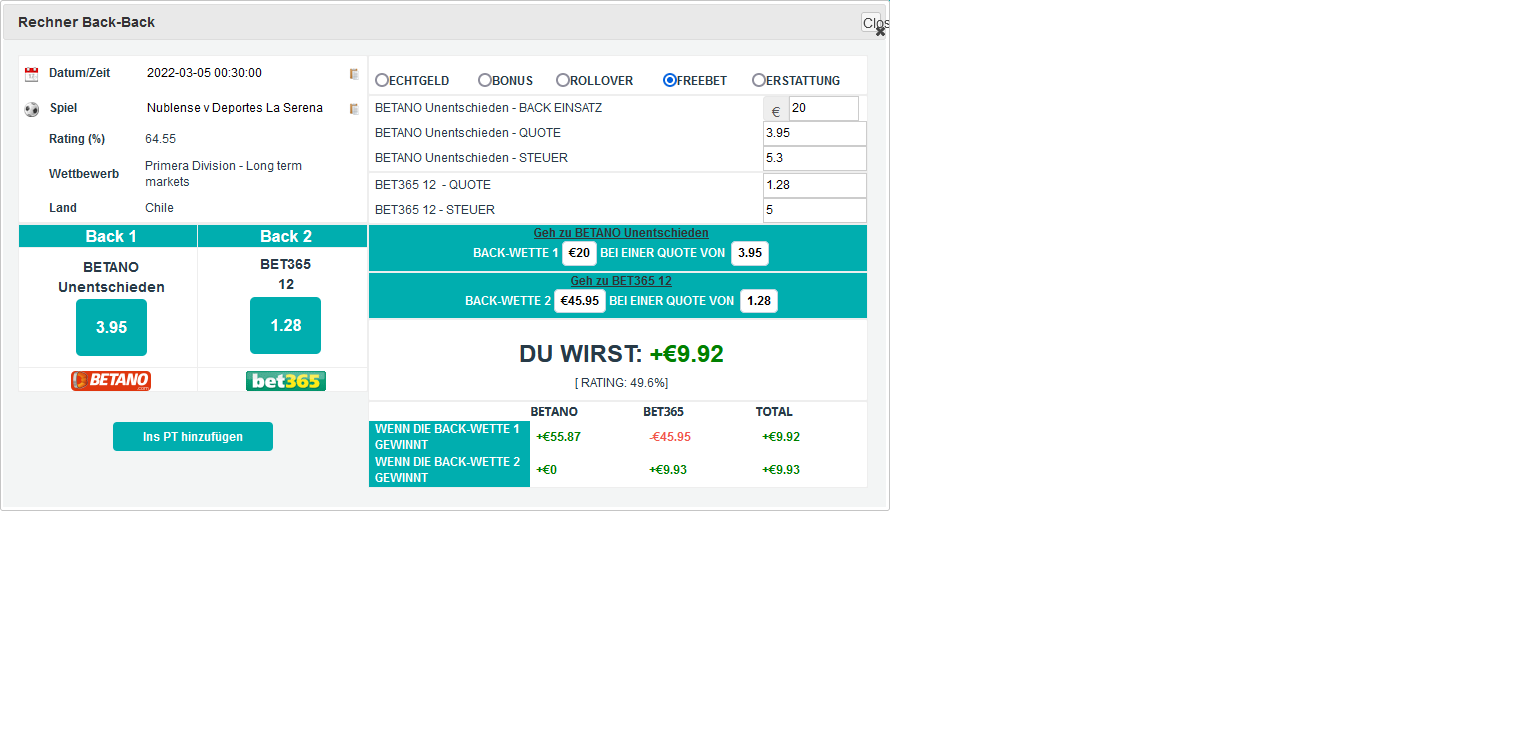
Task: Open the Geh zu BET365 12 link
Action: (621, 281)
